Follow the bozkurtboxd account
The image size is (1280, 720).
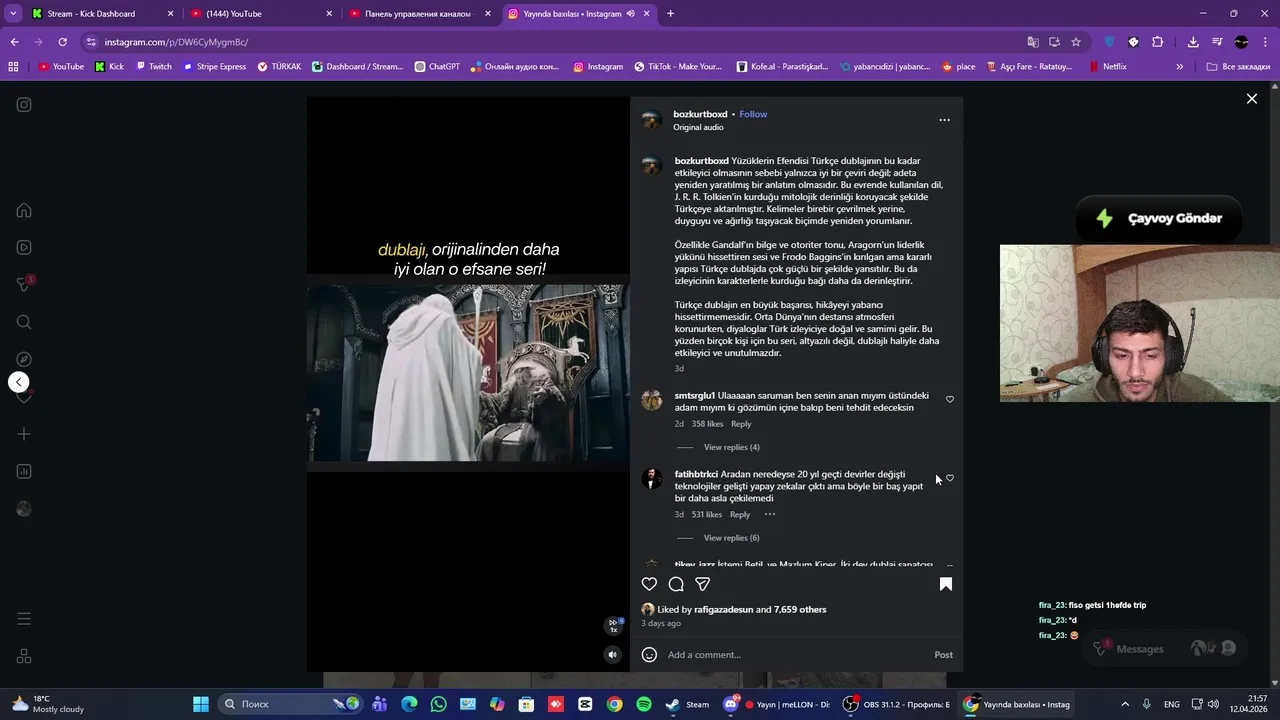pyautogui.click(x=753, y=114)
